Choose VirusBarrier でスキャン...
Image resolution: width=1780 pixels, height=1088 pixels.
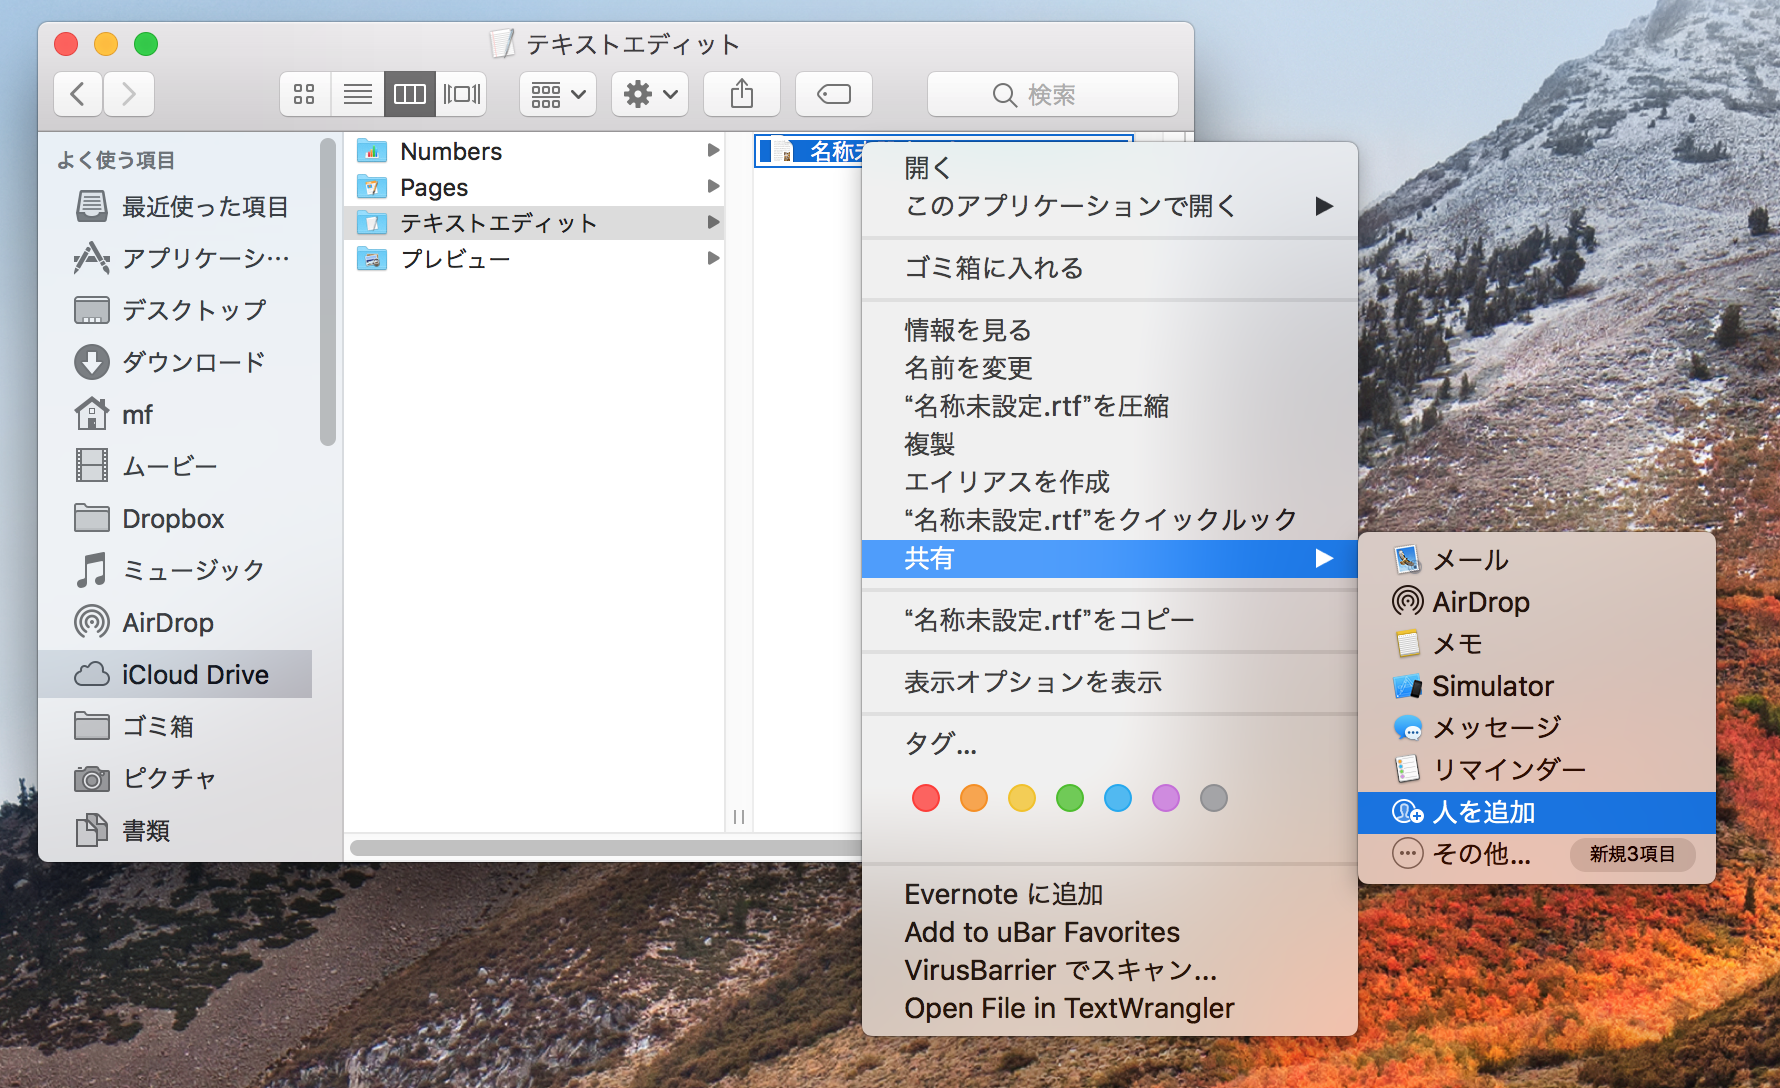1110,970
